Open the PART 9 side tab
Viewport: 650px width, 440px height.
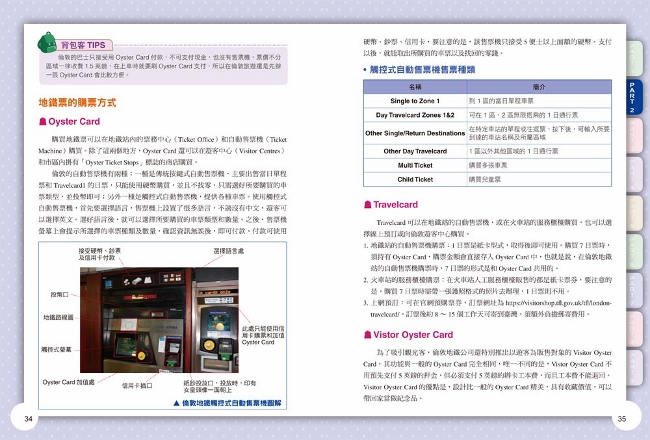634,367
